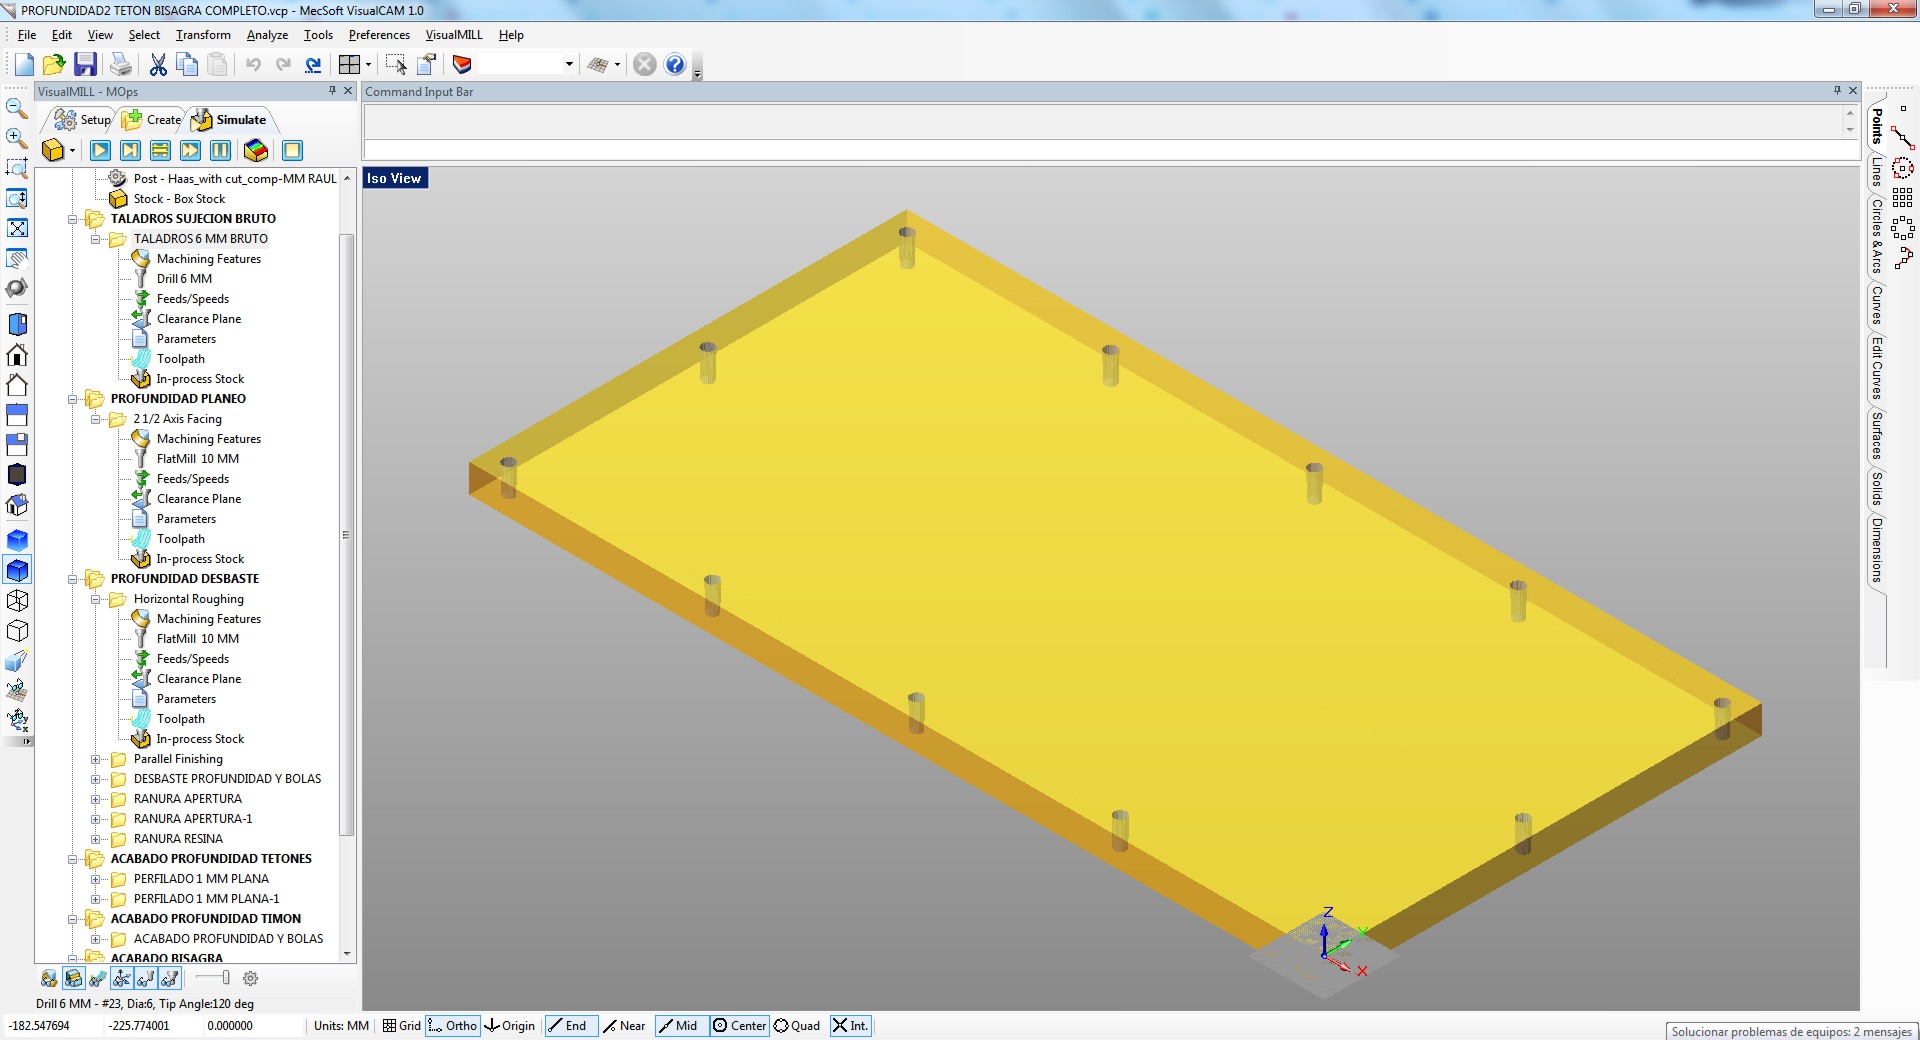Click the cut scissors icon
This screenshot has height=1040, width=1920.
(x=158, y=64)
